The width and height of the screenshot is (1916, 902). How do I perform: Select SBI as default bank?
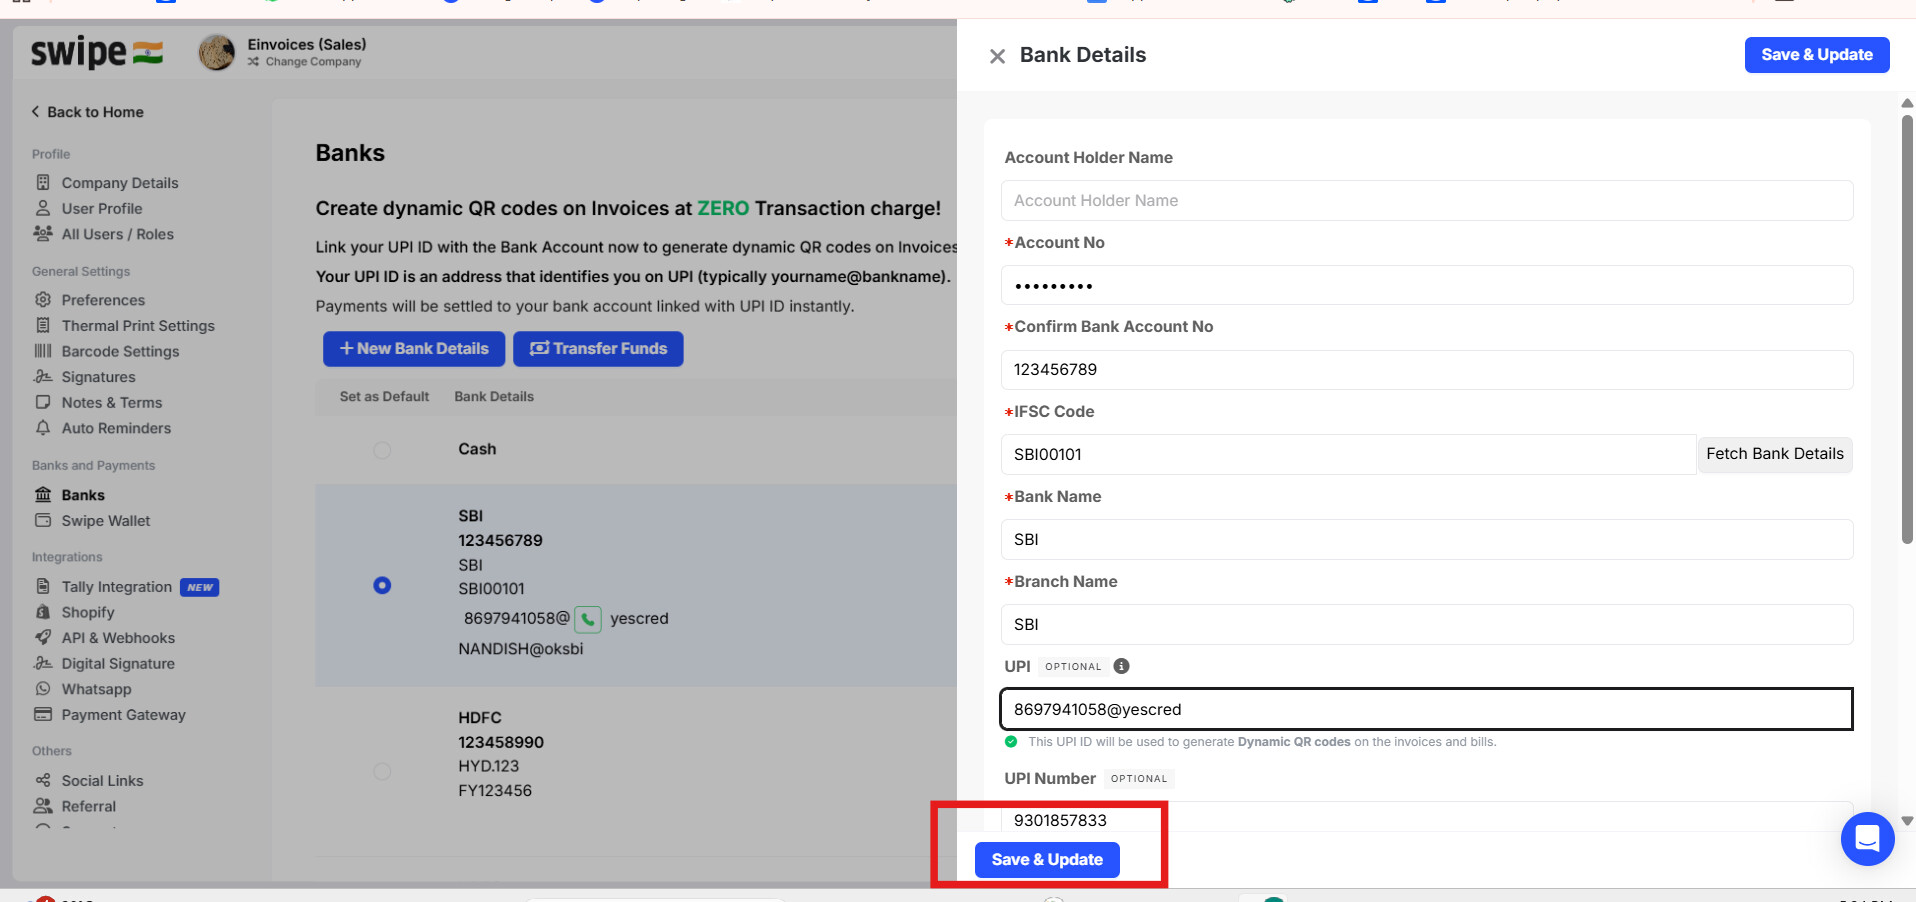click(382, 585)
